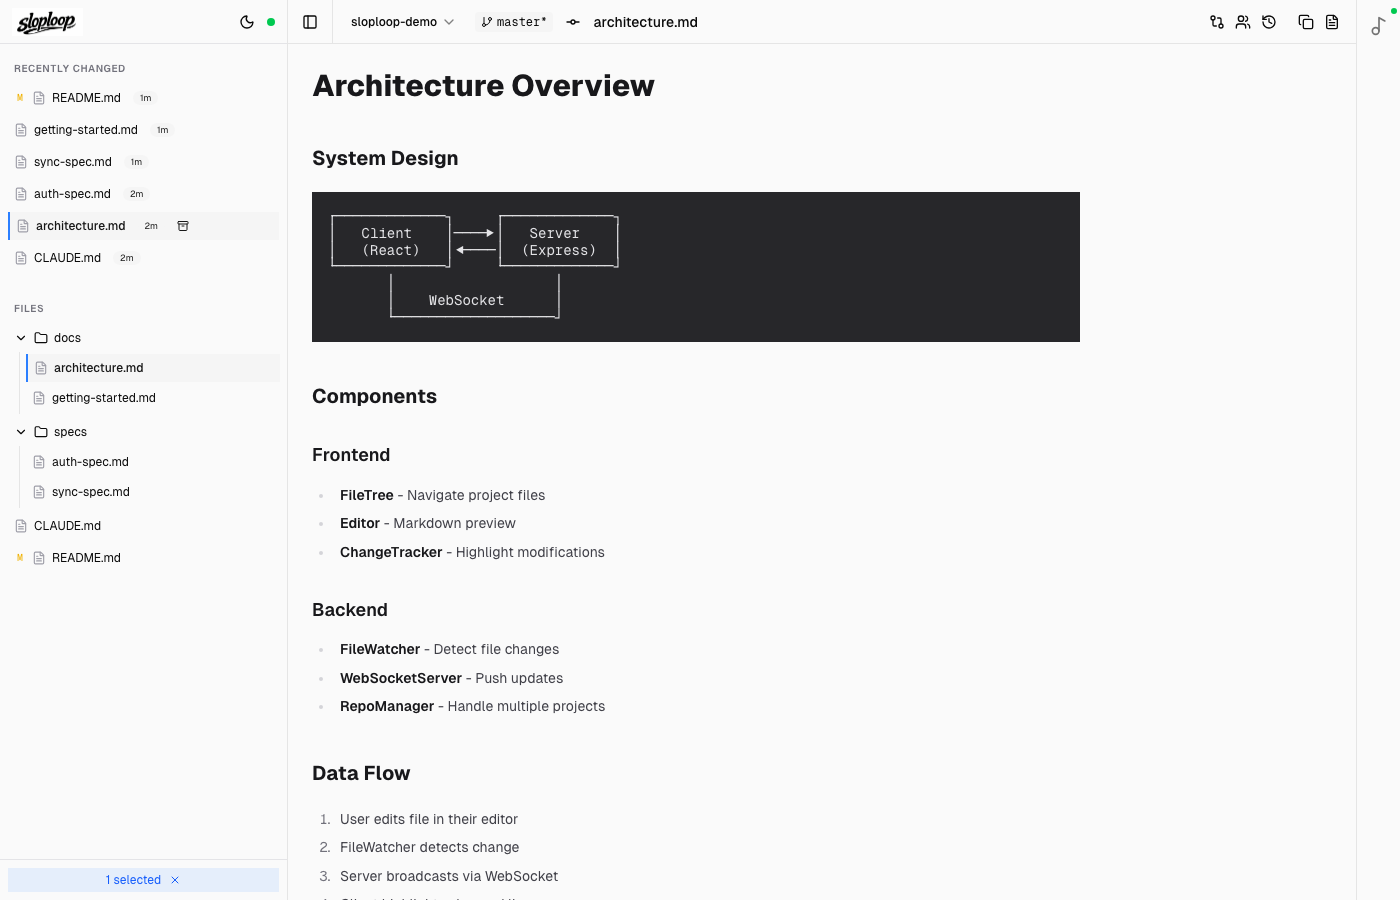The height and width of the screenshot is (900, 1400).
Task: Click the sloploop logo in the header
Action: pyautogui.click(x=46, y=21)
